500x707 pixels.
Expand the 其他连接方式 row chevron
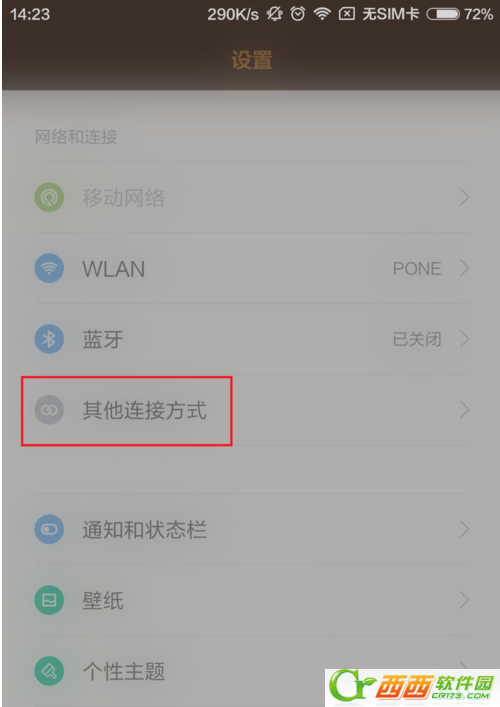tap(464, 410)
